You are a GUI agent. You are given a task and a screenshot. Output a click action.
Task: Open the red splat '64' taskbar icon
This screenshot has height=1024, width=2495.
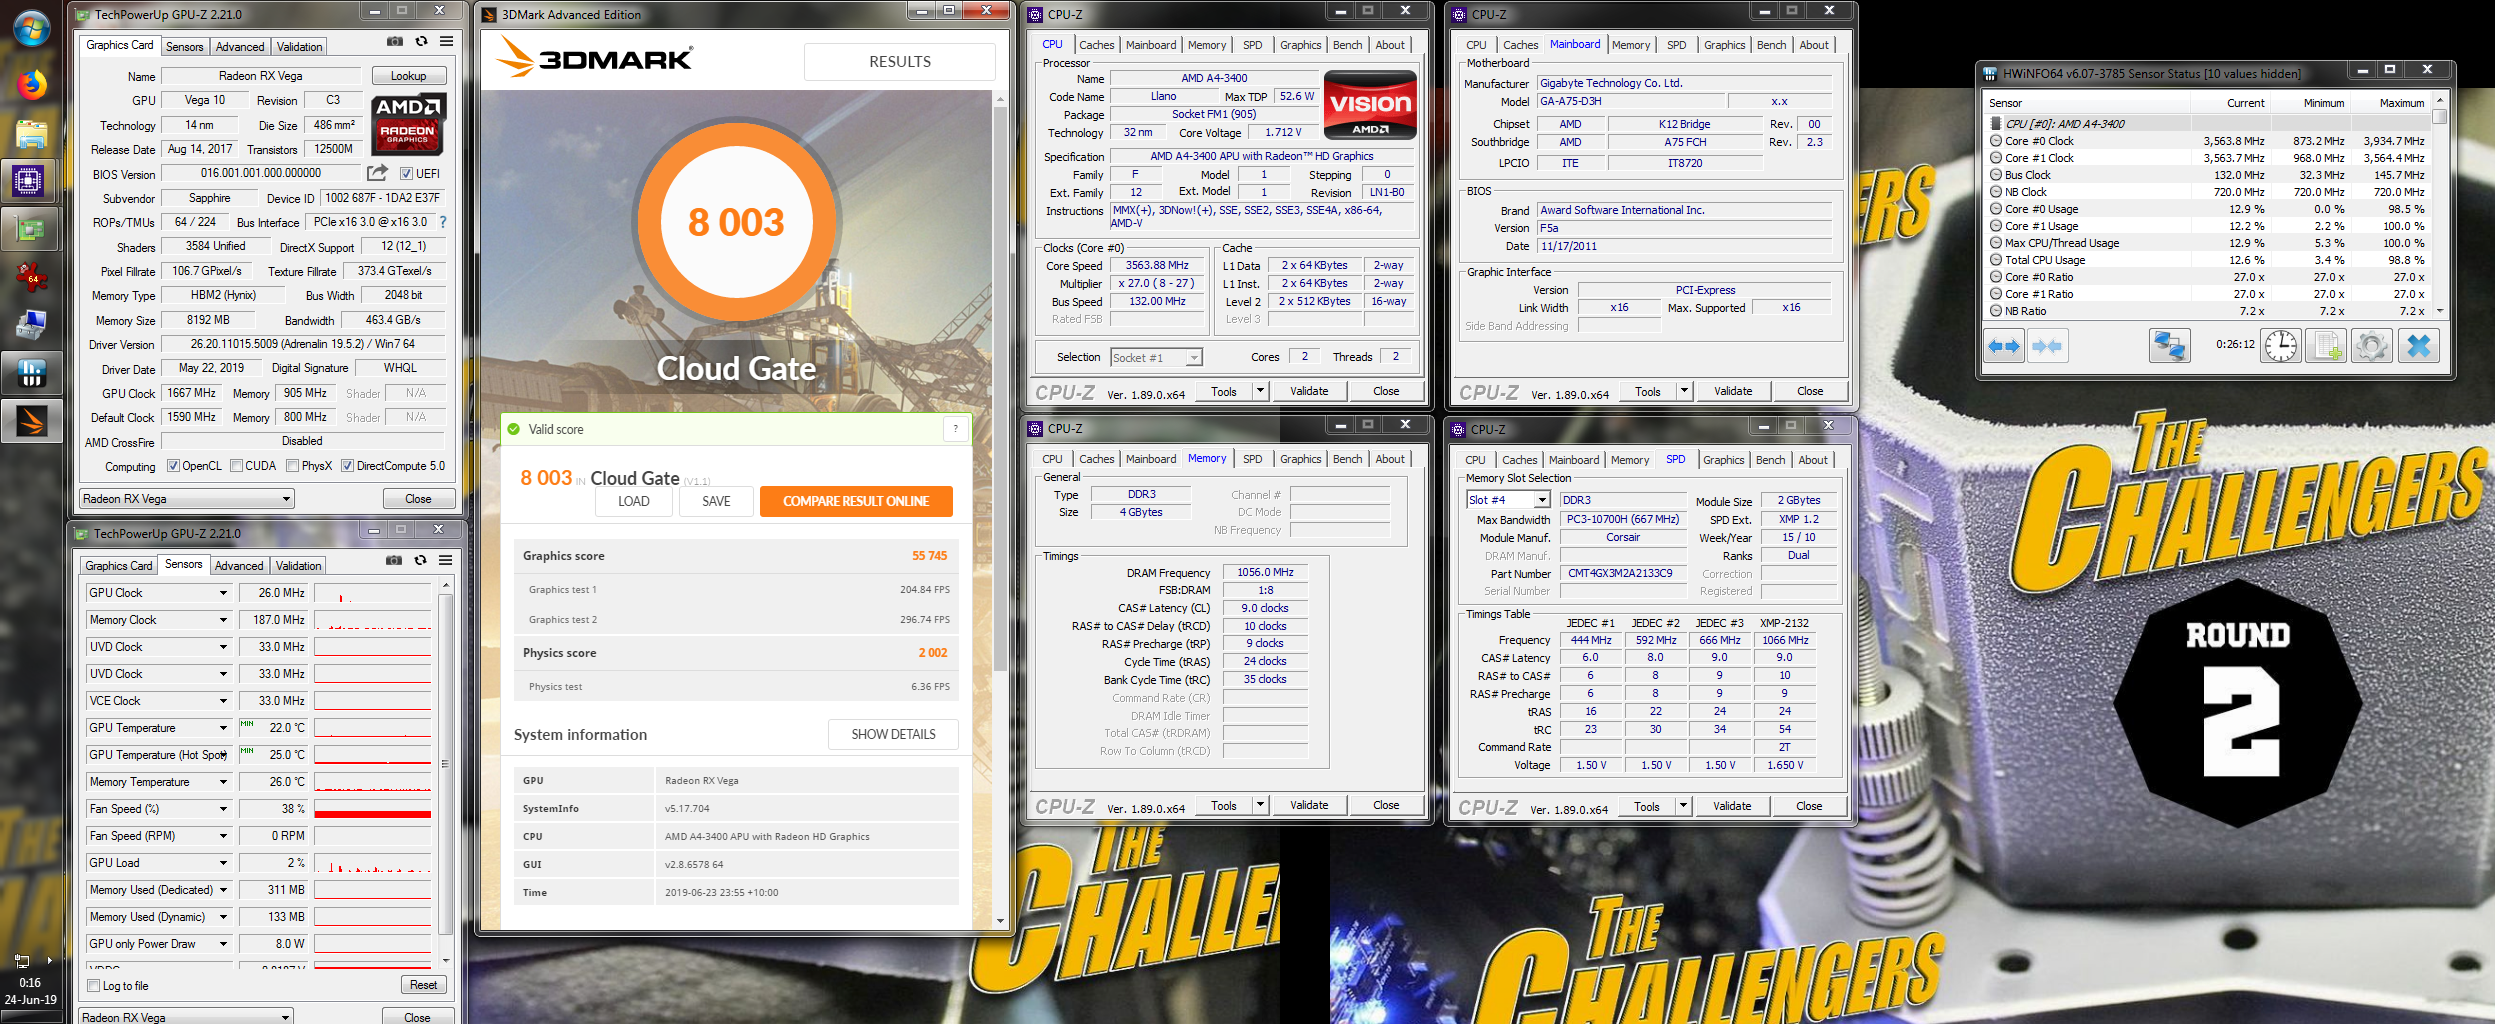tap(31, 277)
